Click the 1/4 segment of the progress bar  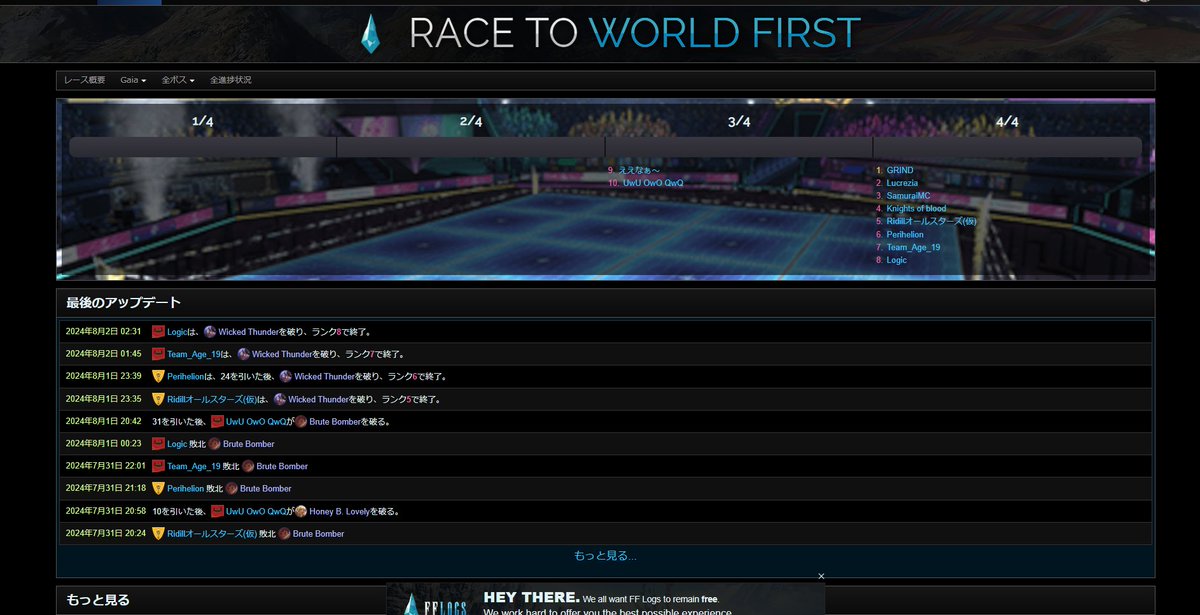(x=203, y=147)
